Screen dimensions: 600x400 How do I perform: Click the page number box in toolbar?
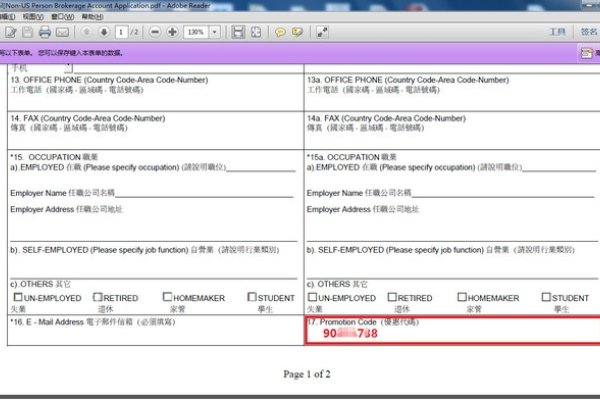pyautogui.click(x=122, y=33)
